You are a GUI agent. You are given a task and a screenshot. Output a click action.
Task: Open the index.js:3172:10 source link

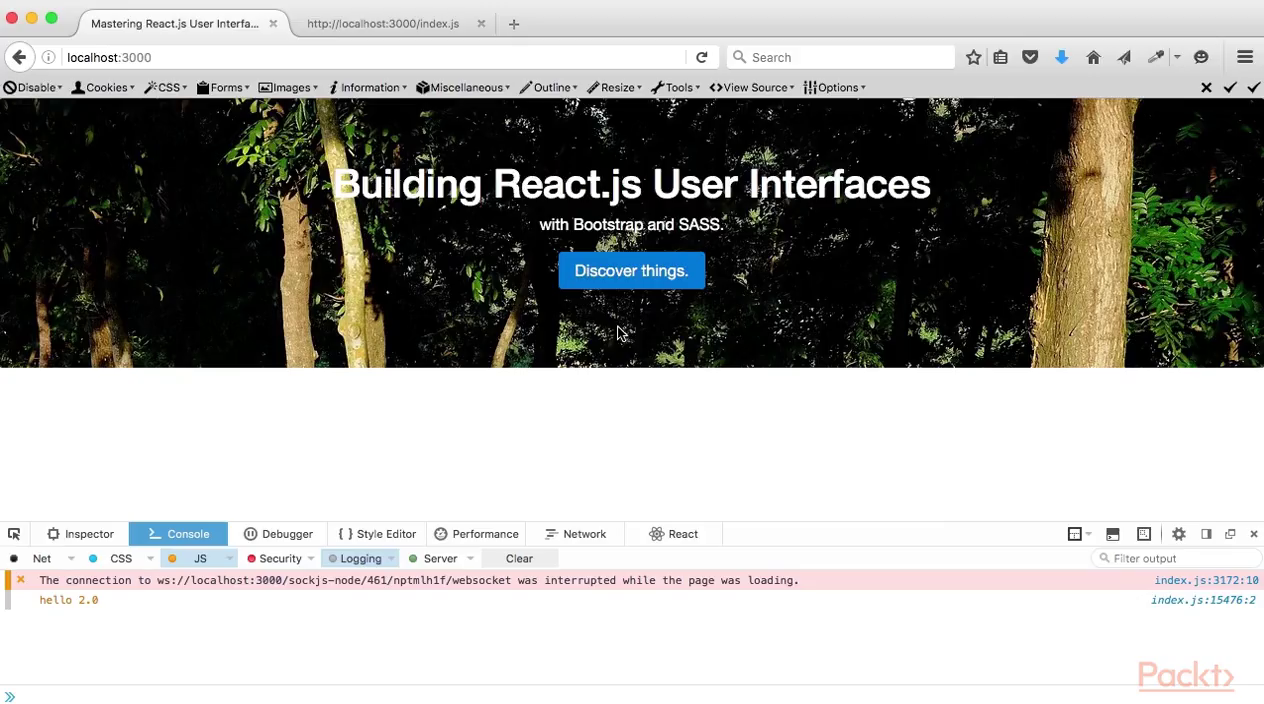point(1206,580)
